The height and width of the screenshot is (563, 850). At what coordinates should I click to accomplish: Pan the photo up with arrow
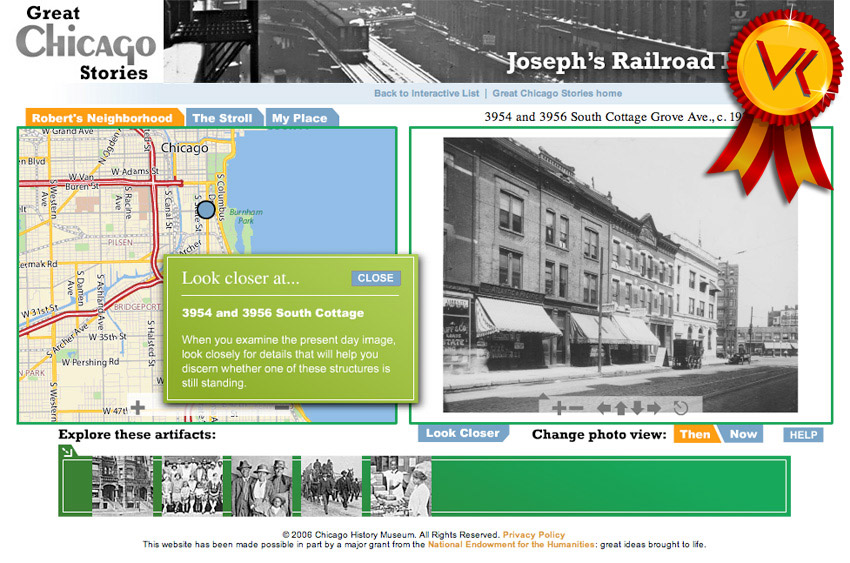click(621, 407)
